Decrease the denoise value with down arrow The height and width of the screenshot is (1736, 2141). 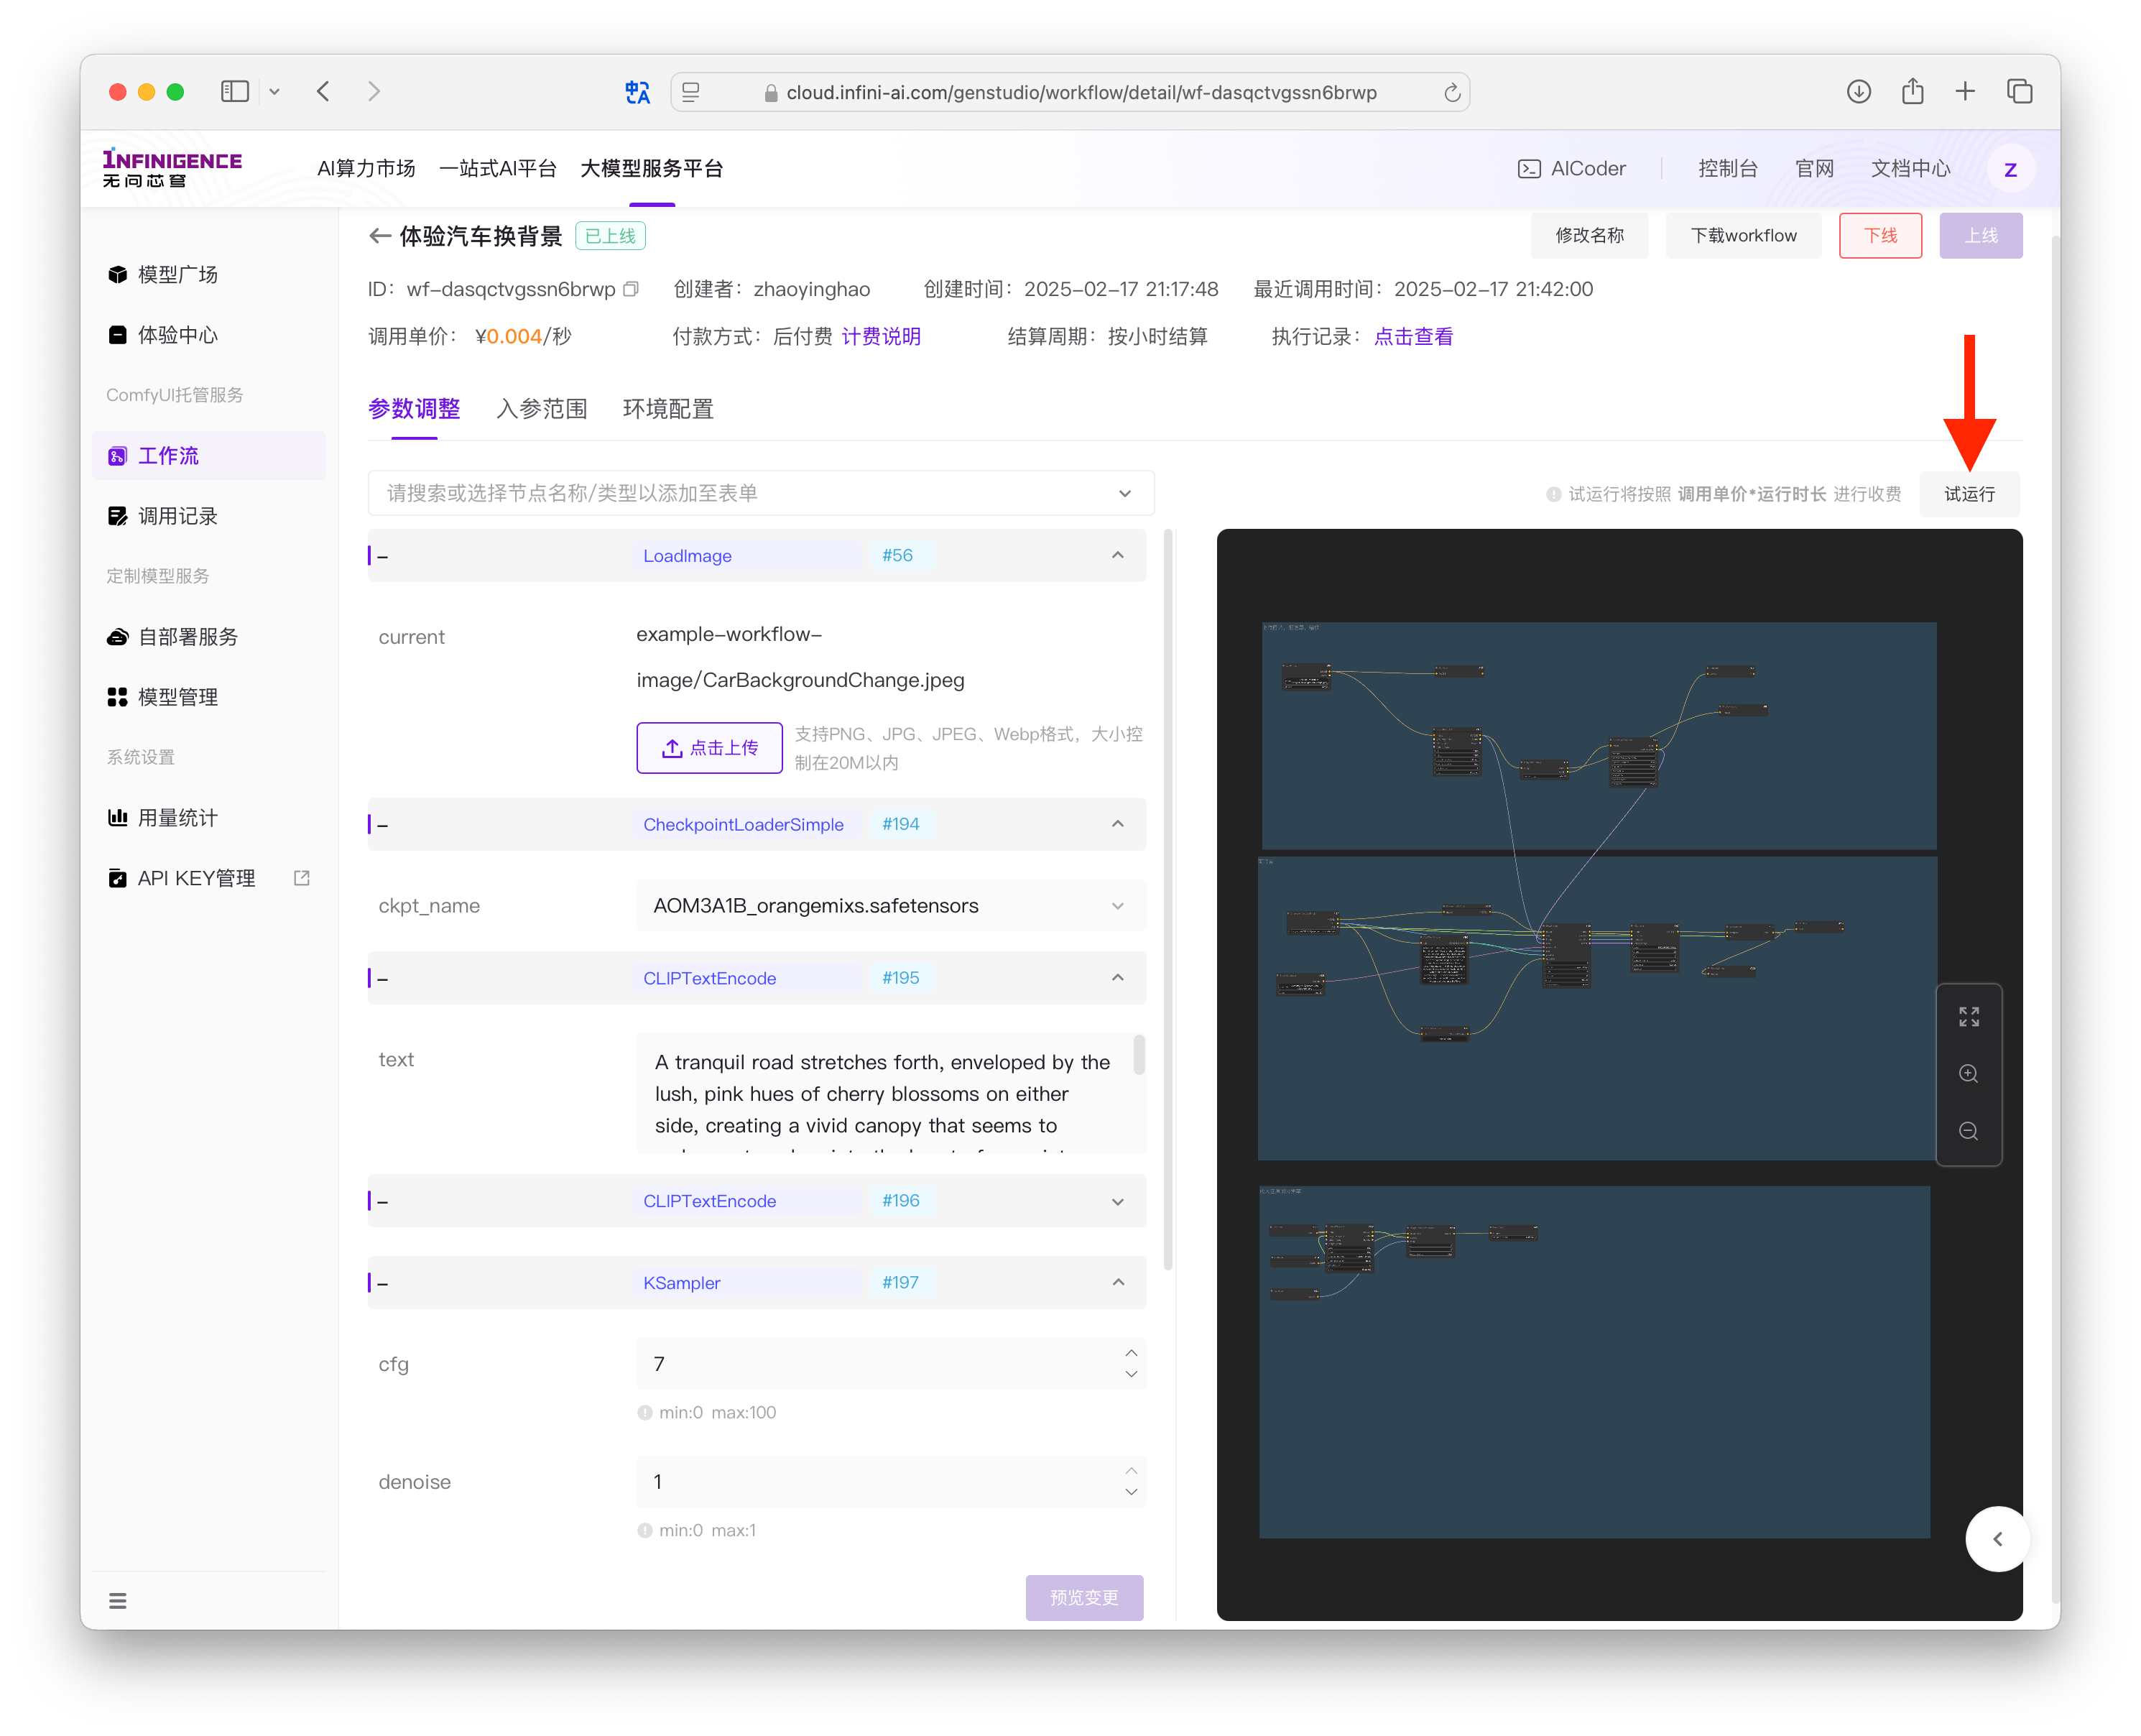click(1131, 1493)
